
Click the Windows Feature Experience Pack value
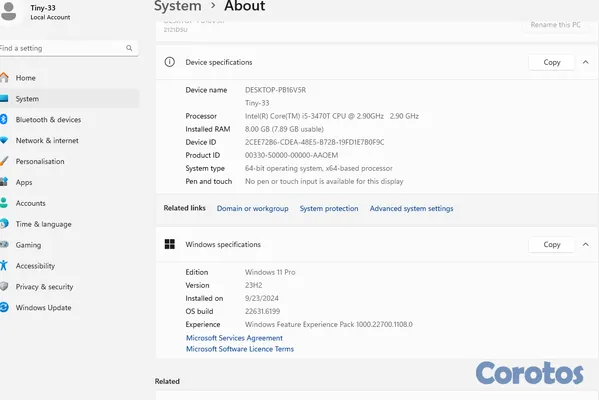[x=329, y=324]
